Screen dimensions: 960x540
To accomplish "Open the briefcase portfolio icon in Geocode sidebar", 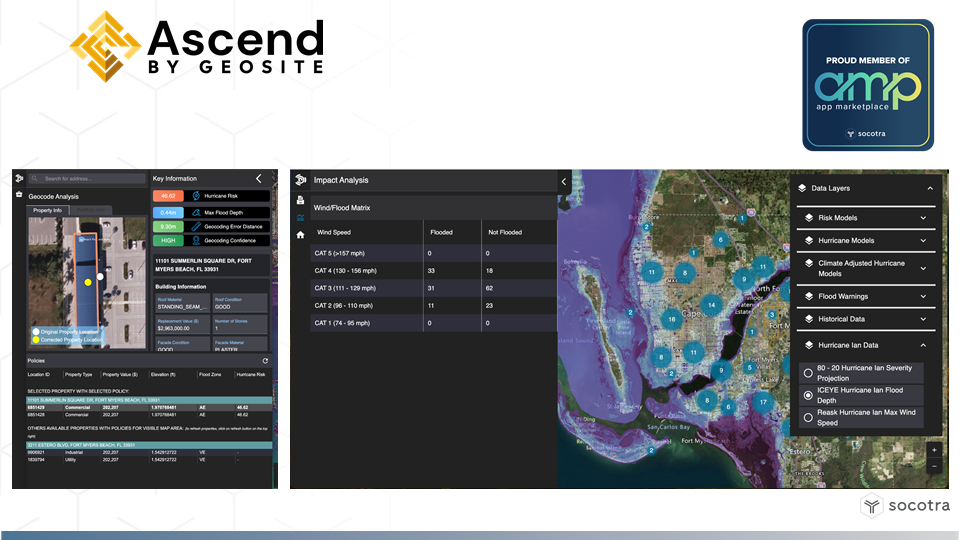I will click(x=19, y=194).
